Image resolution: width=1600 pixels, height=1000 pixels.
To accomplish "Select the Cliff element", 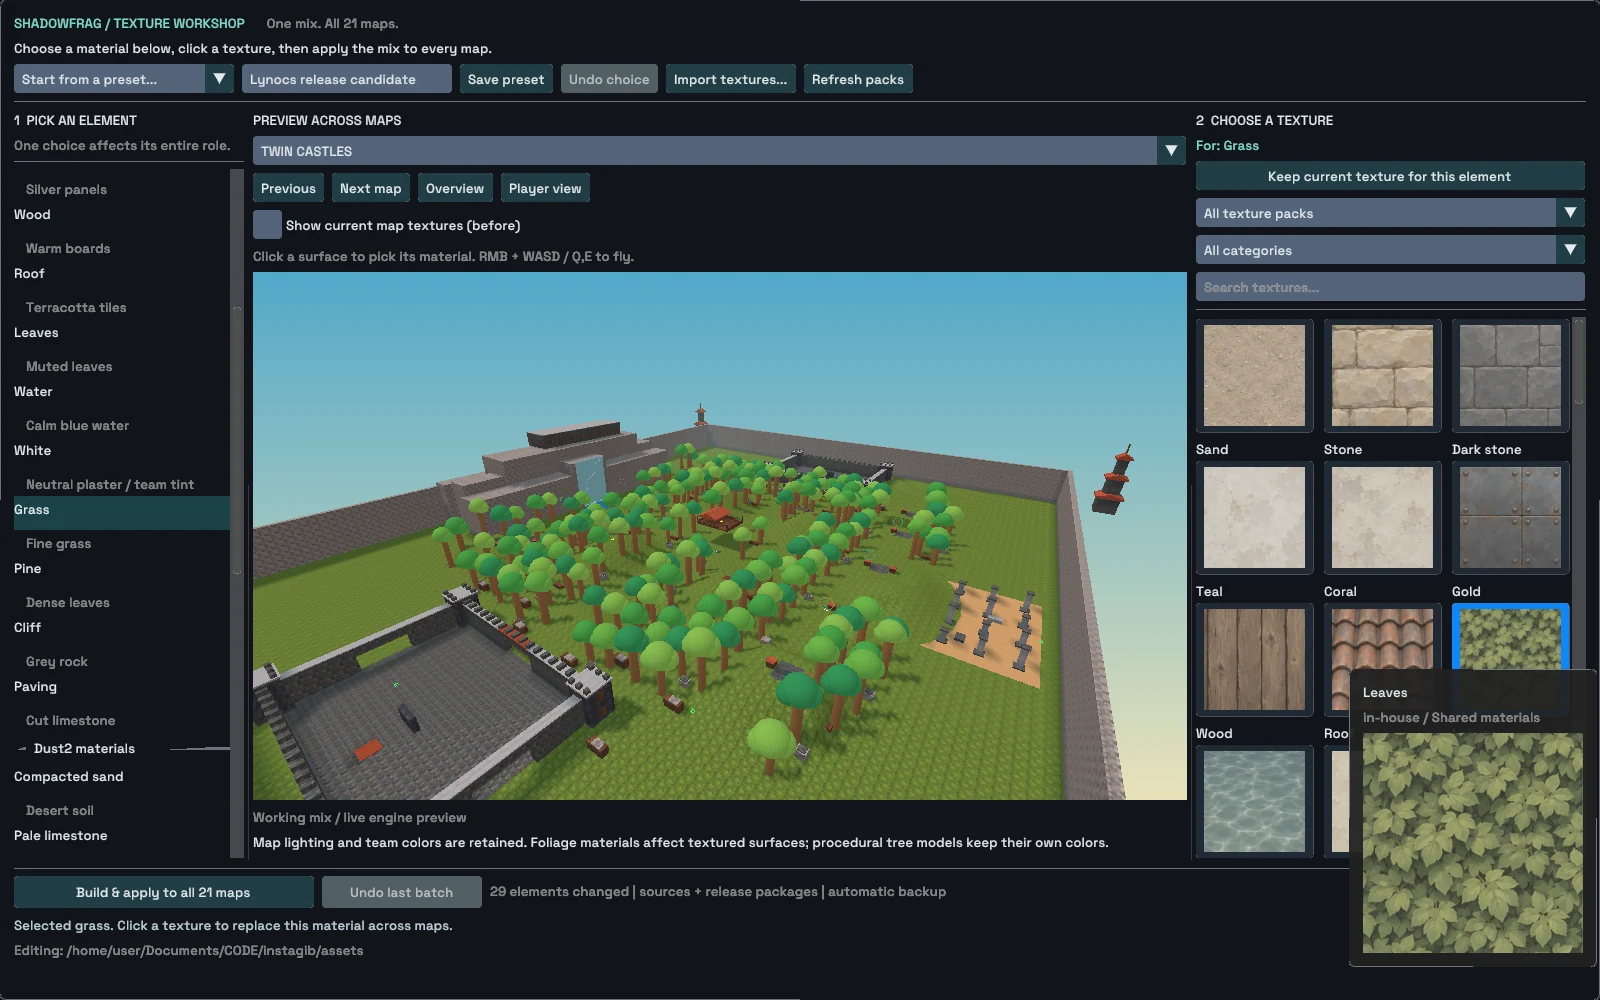I will pos(121,627).
